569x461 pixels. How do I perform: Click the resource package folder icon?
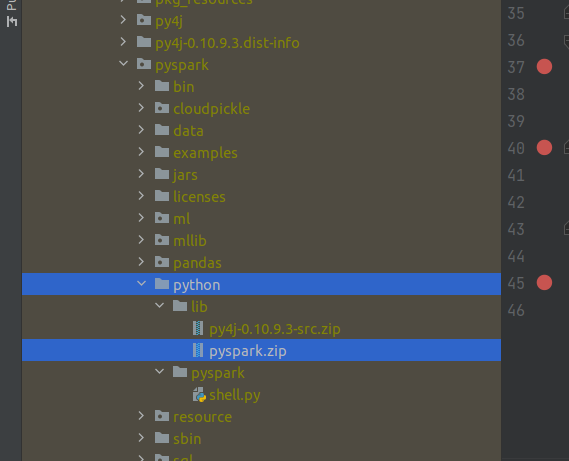pyautogui.click(x=162, y=416)
